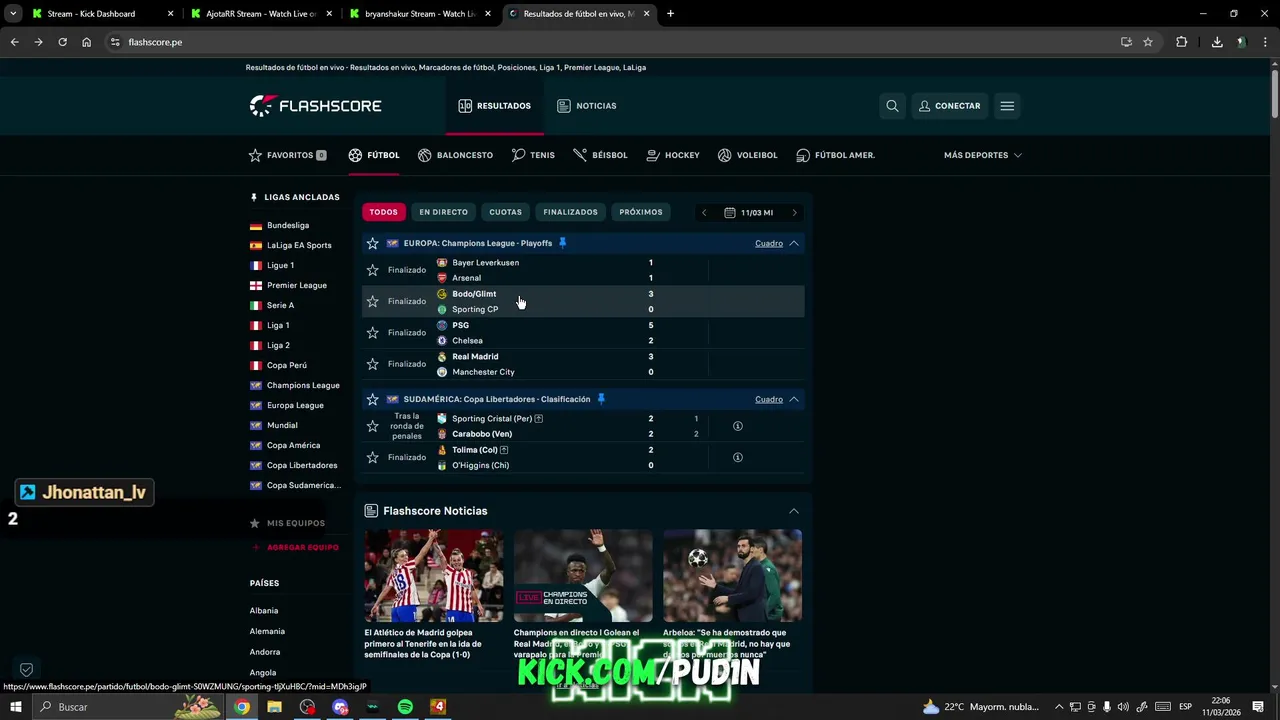
Task: Open Albania in Países list
Action: (264, 610)
